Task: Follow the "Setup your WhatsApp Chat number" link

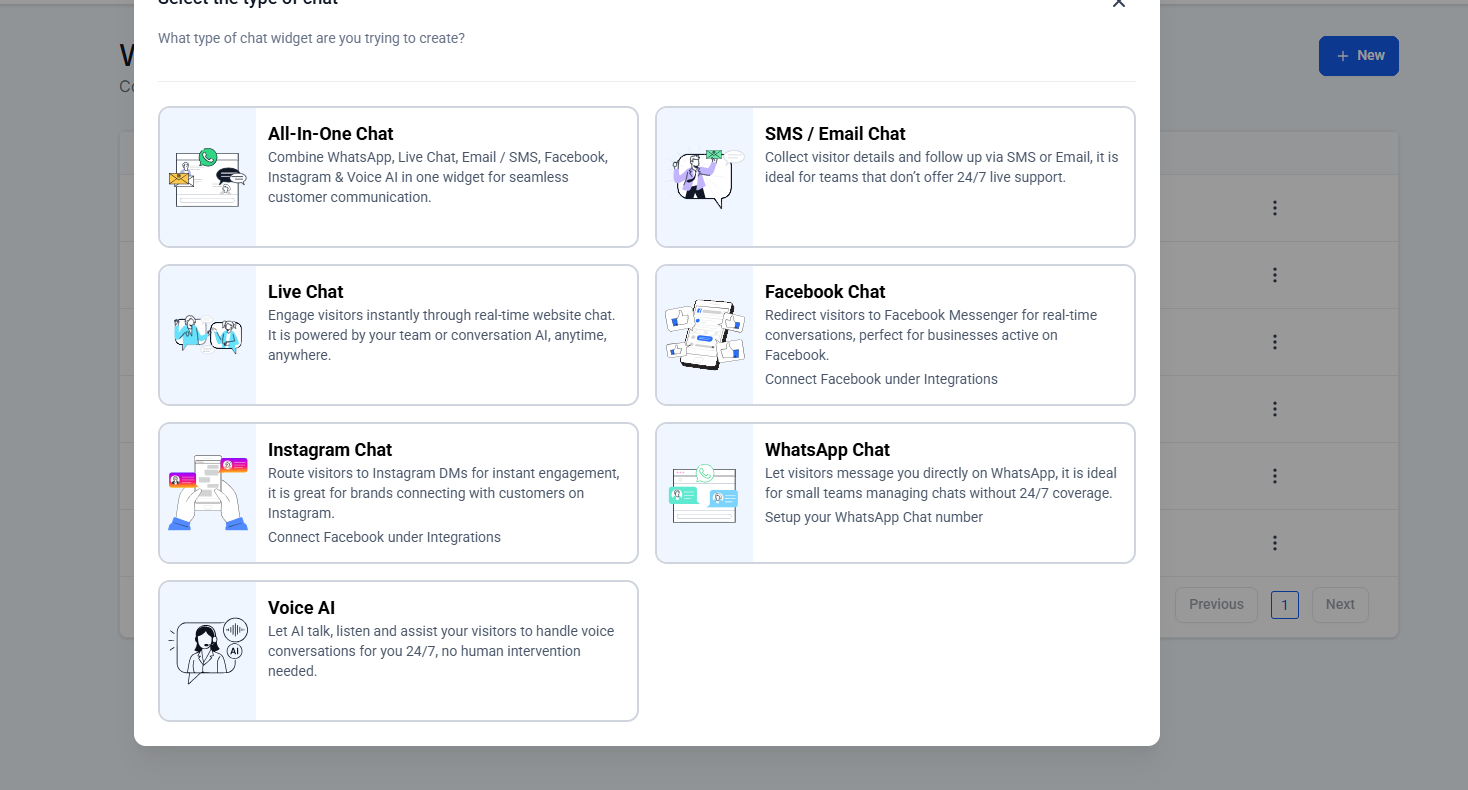Action: [874, 517]
